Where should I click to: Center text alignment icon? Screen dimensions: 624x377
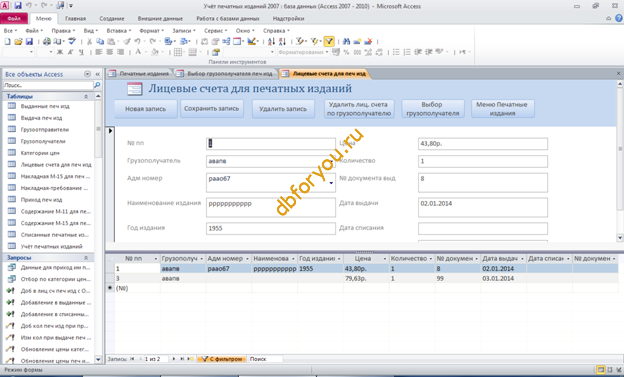pyautogui.click(x=109, y=52)
